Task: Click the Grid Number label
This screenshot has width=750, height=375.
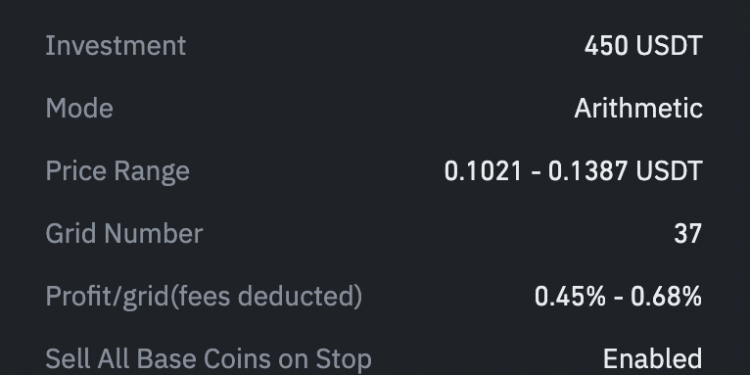Action: click(x=124, y=234)
